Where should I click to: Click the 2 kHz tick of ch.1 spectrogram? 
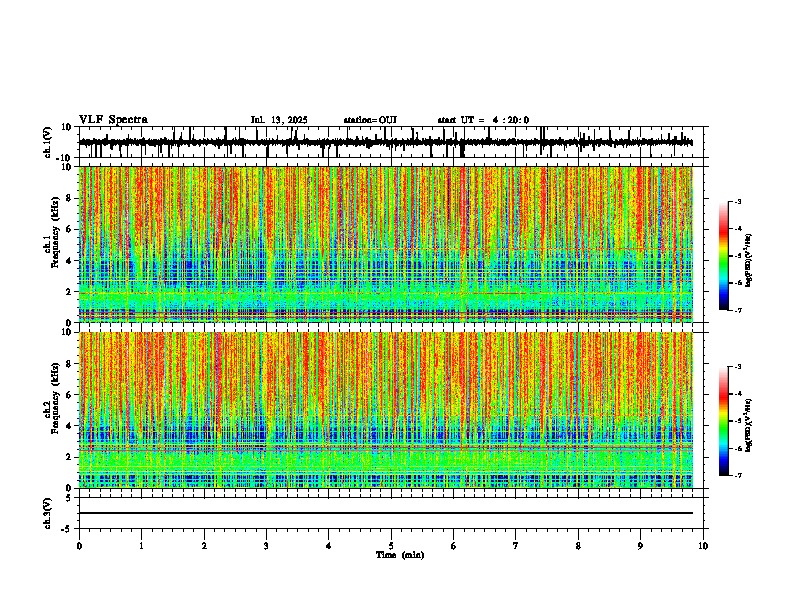click(x=70, y=292)
